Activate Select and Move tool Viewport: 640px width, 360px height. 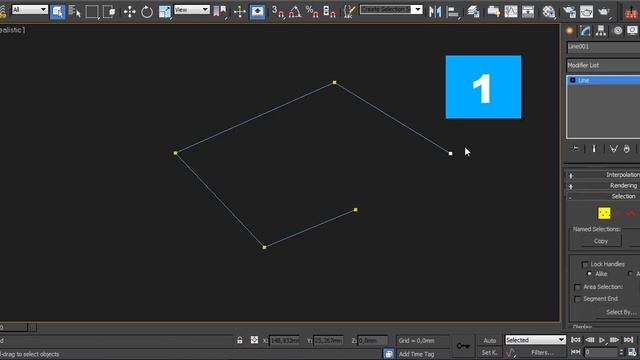click(129, 11)
